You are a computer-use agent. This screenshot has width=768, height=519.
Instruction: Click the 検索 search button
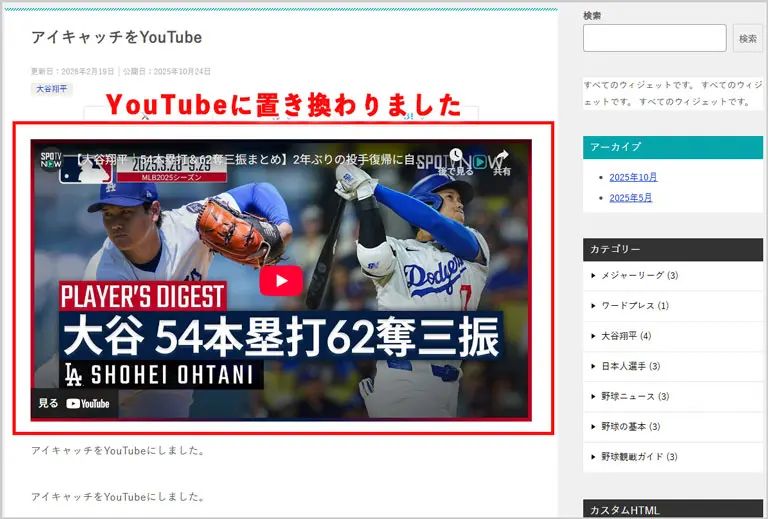tap(747, 38)
